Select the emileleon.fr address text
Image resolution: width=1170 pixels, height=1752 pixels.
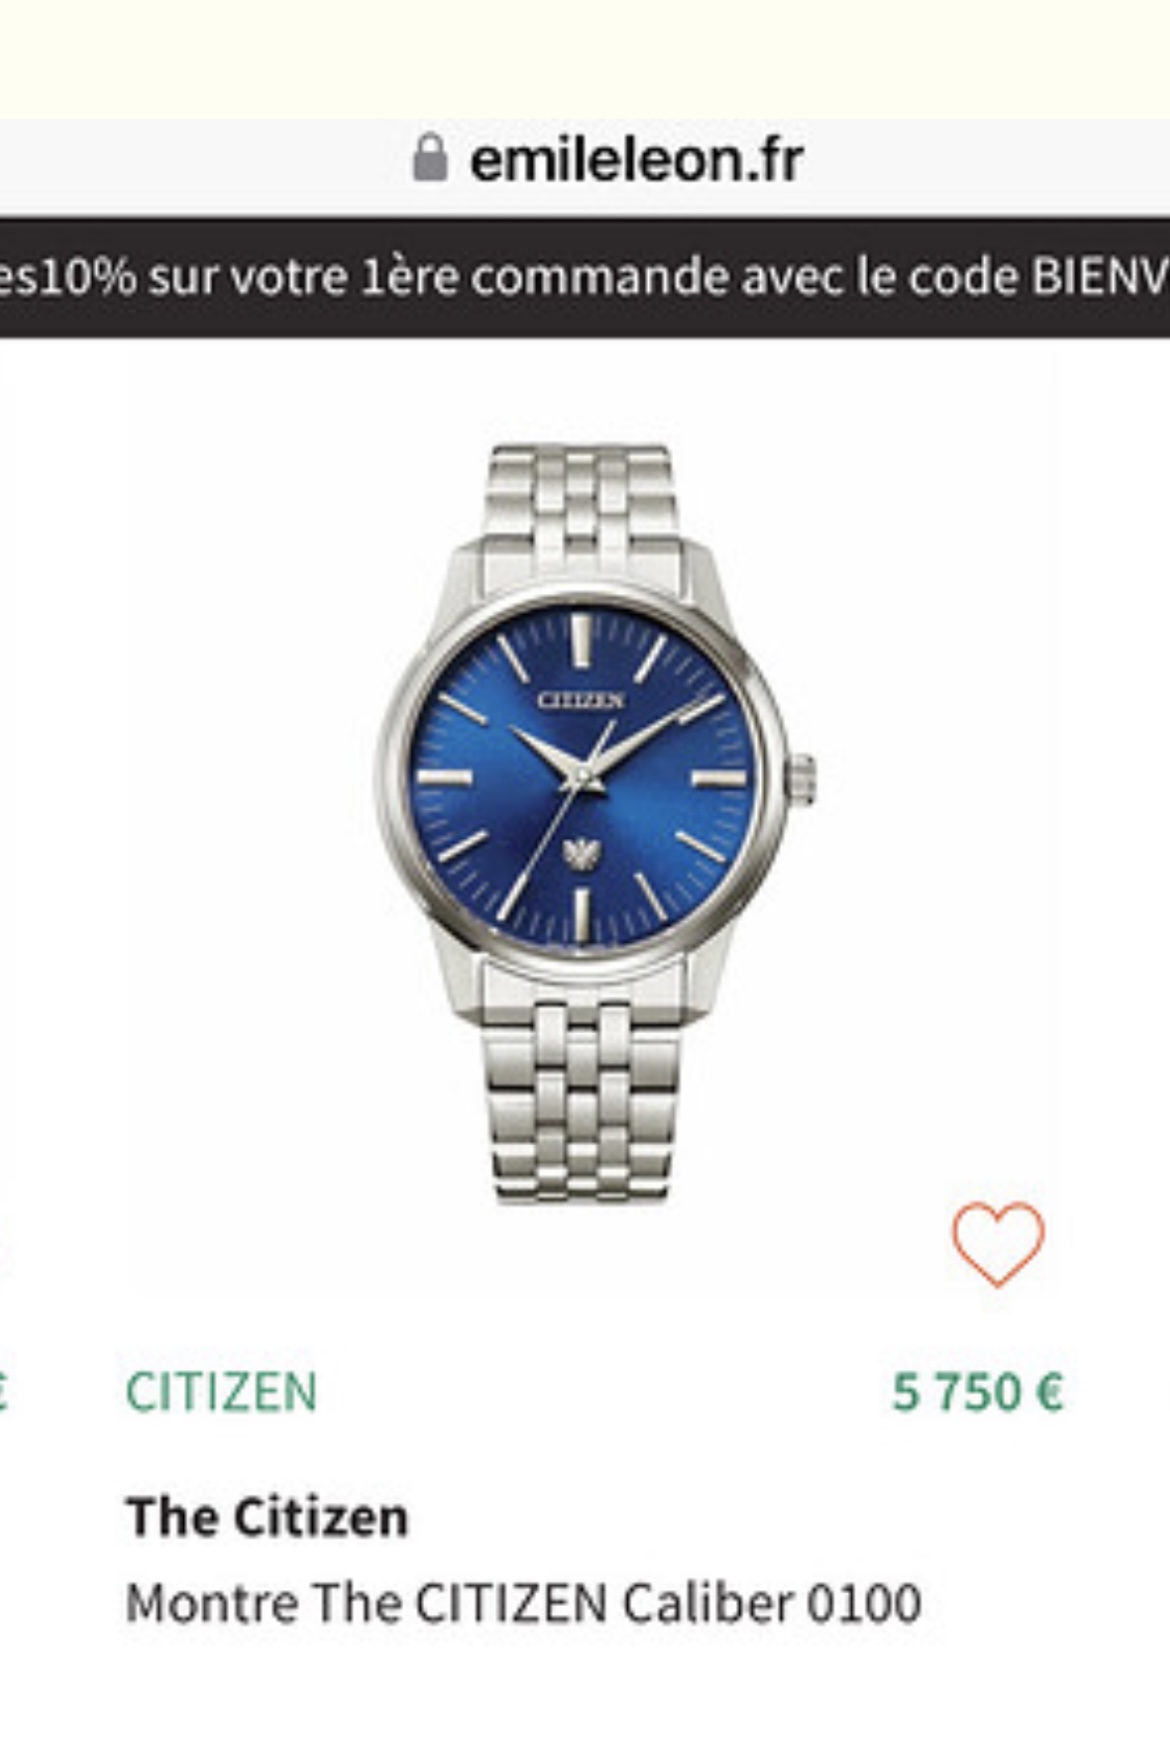636,160
